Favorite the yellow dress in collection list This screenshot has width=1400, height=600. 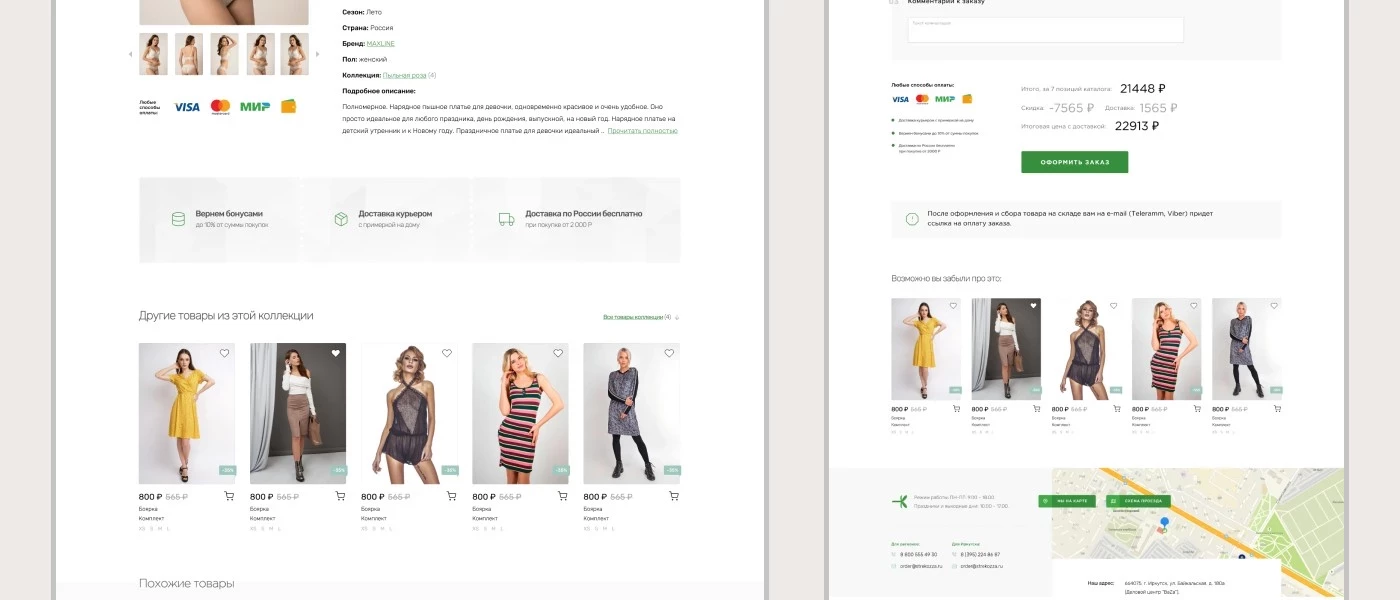(x=224, y=353)
